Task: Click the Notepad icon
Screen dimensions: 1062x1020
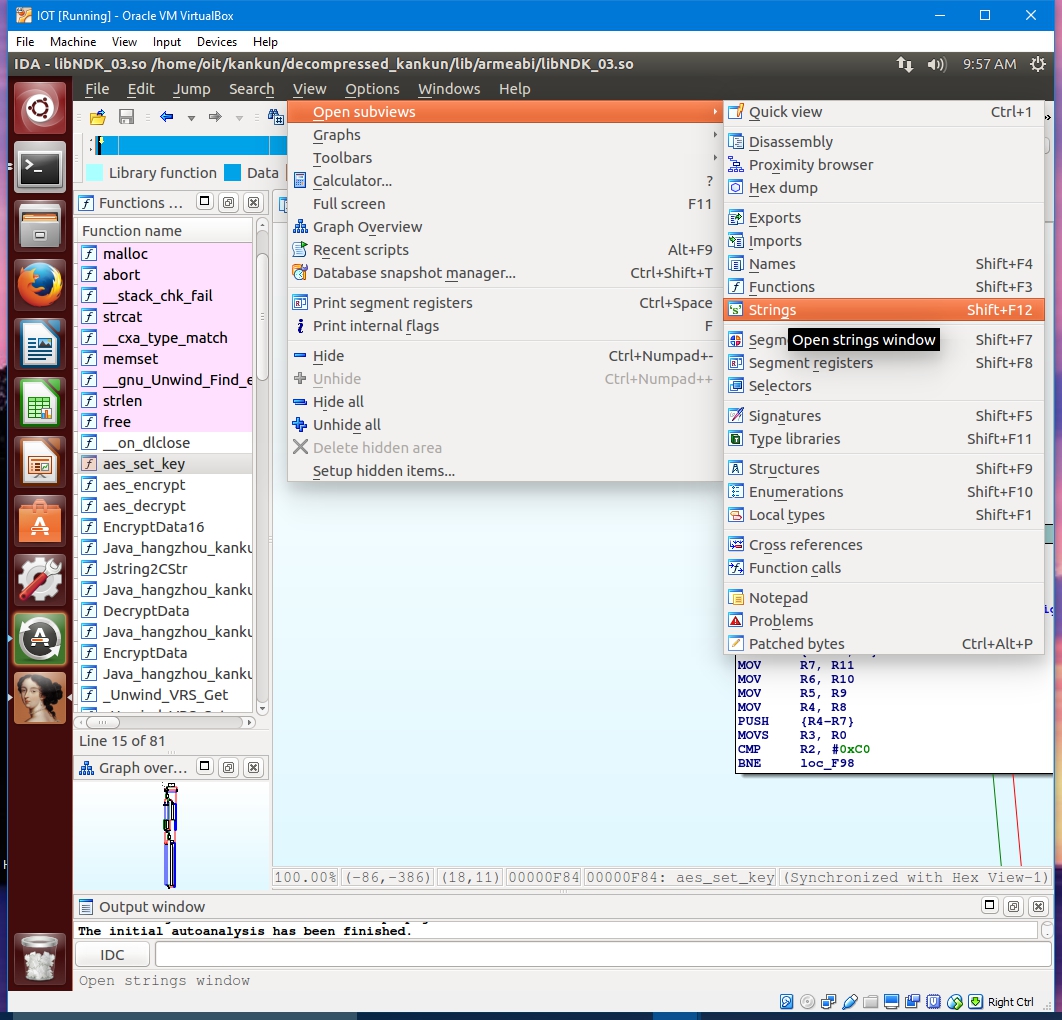Action: click(736, 597)
